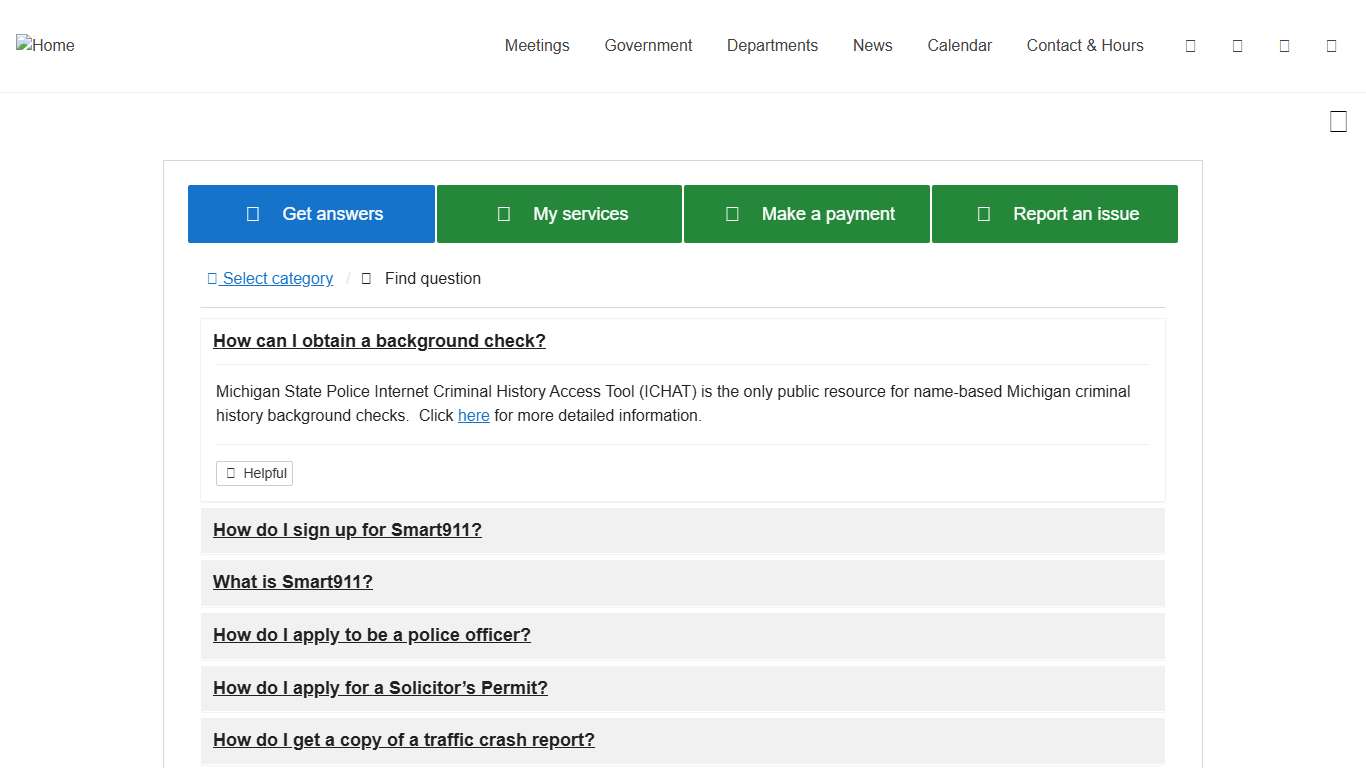Expand the 'What is Smart911?' question
Image resolution: width=1366 pixels, height=768 pixels.
293,582
